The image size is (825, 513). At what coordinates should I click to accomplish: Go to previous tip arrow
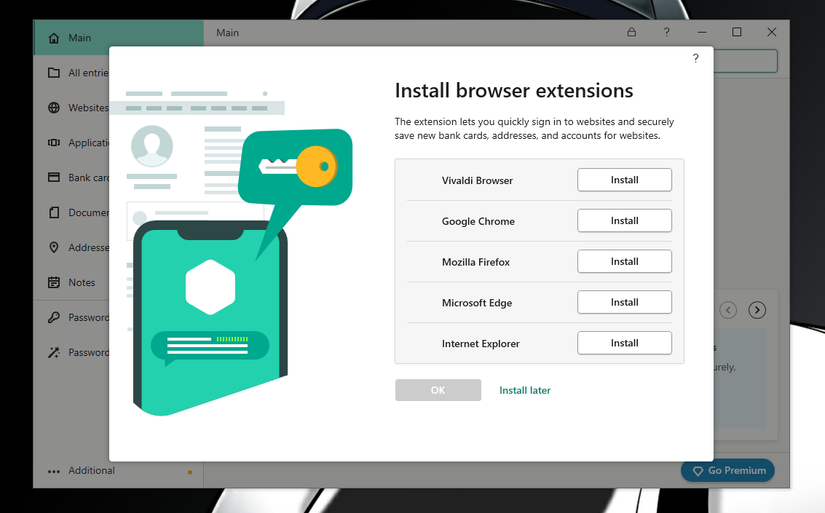click(x=728, y=310)
